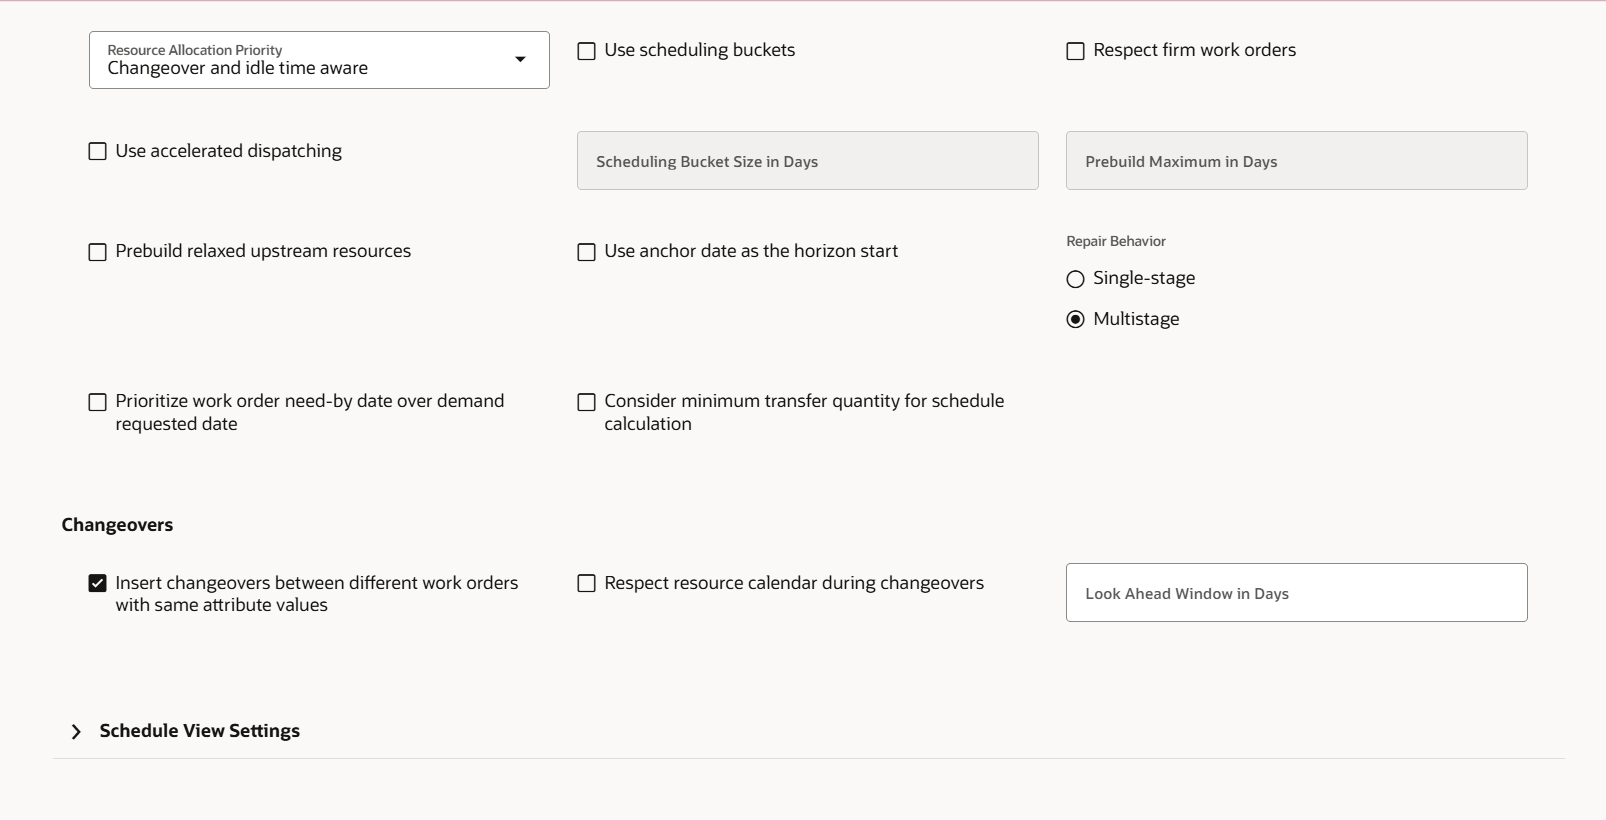This screenshot has height=820, width=1606.
Task: Click Prebuild Maximum in Days field
Action: click(x=1296, y=161)
